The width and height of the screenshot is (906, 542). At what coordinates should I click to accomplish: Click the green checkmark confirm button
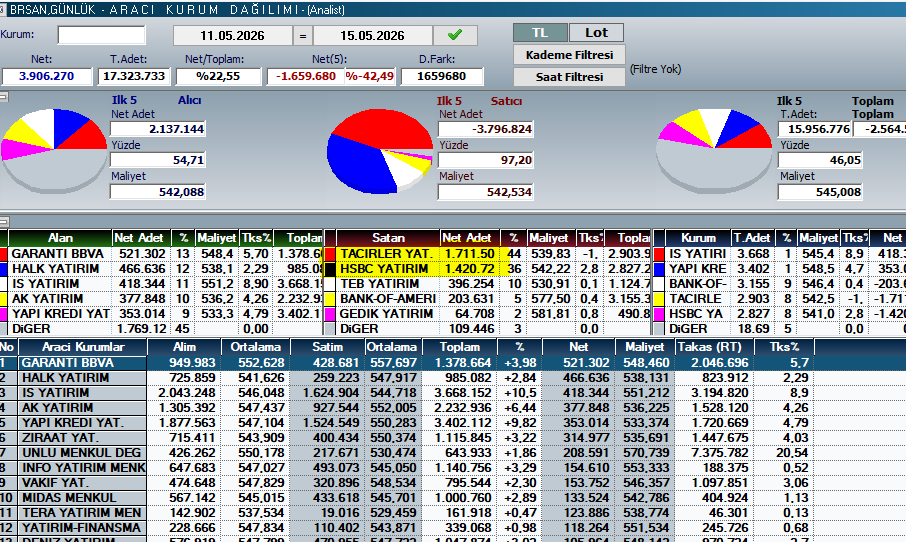click(x=455, y=35)
